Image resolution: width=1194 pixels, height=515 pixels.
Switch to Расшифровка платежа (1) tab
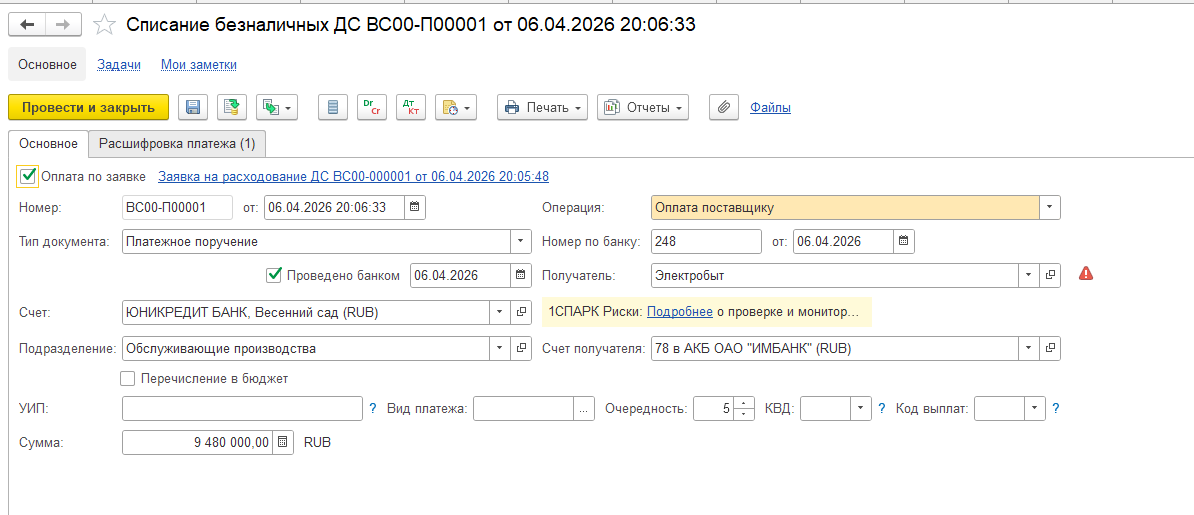pyautogui.click(x=176, y=144)
